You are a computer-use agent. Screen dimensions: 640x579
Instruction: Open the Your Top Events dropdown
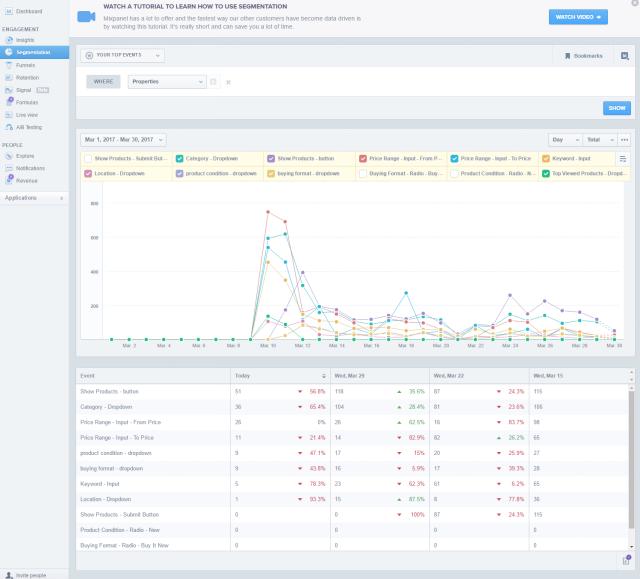coord(123,56)
